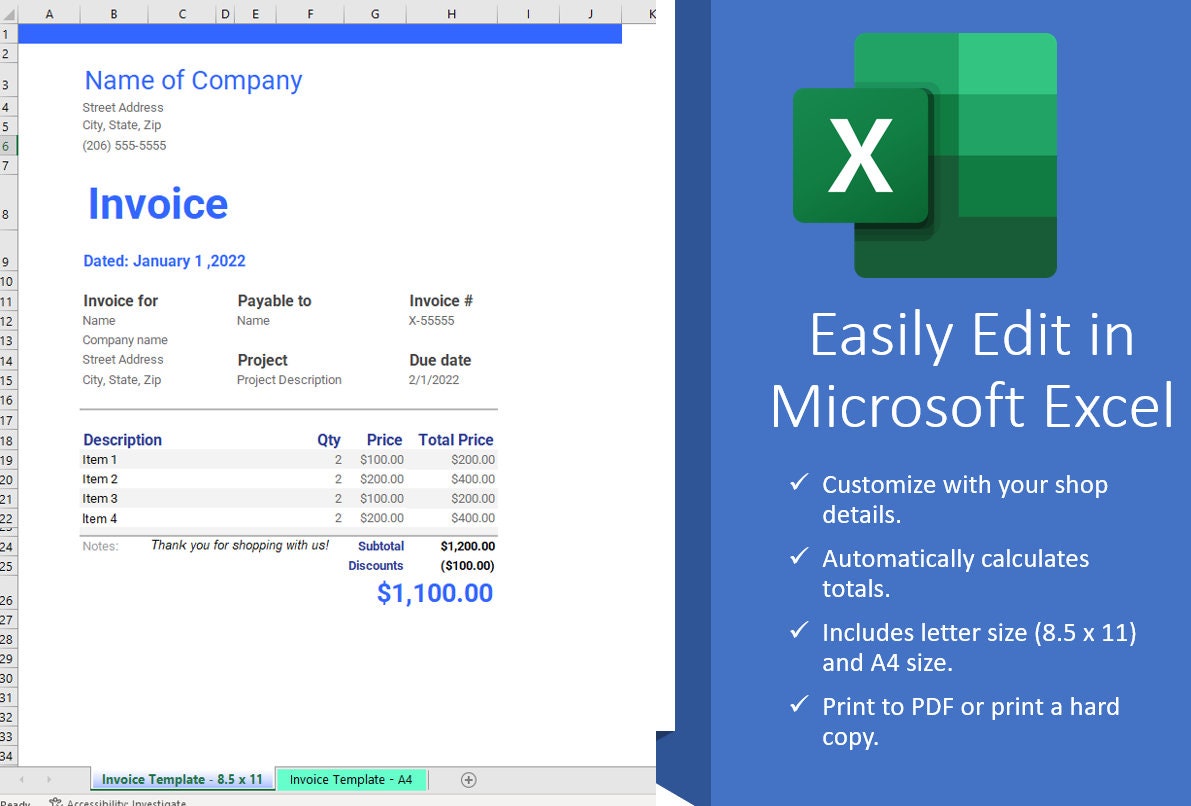
Task: Navigate to next sheet arrow
Action: [x=49, y=780]
